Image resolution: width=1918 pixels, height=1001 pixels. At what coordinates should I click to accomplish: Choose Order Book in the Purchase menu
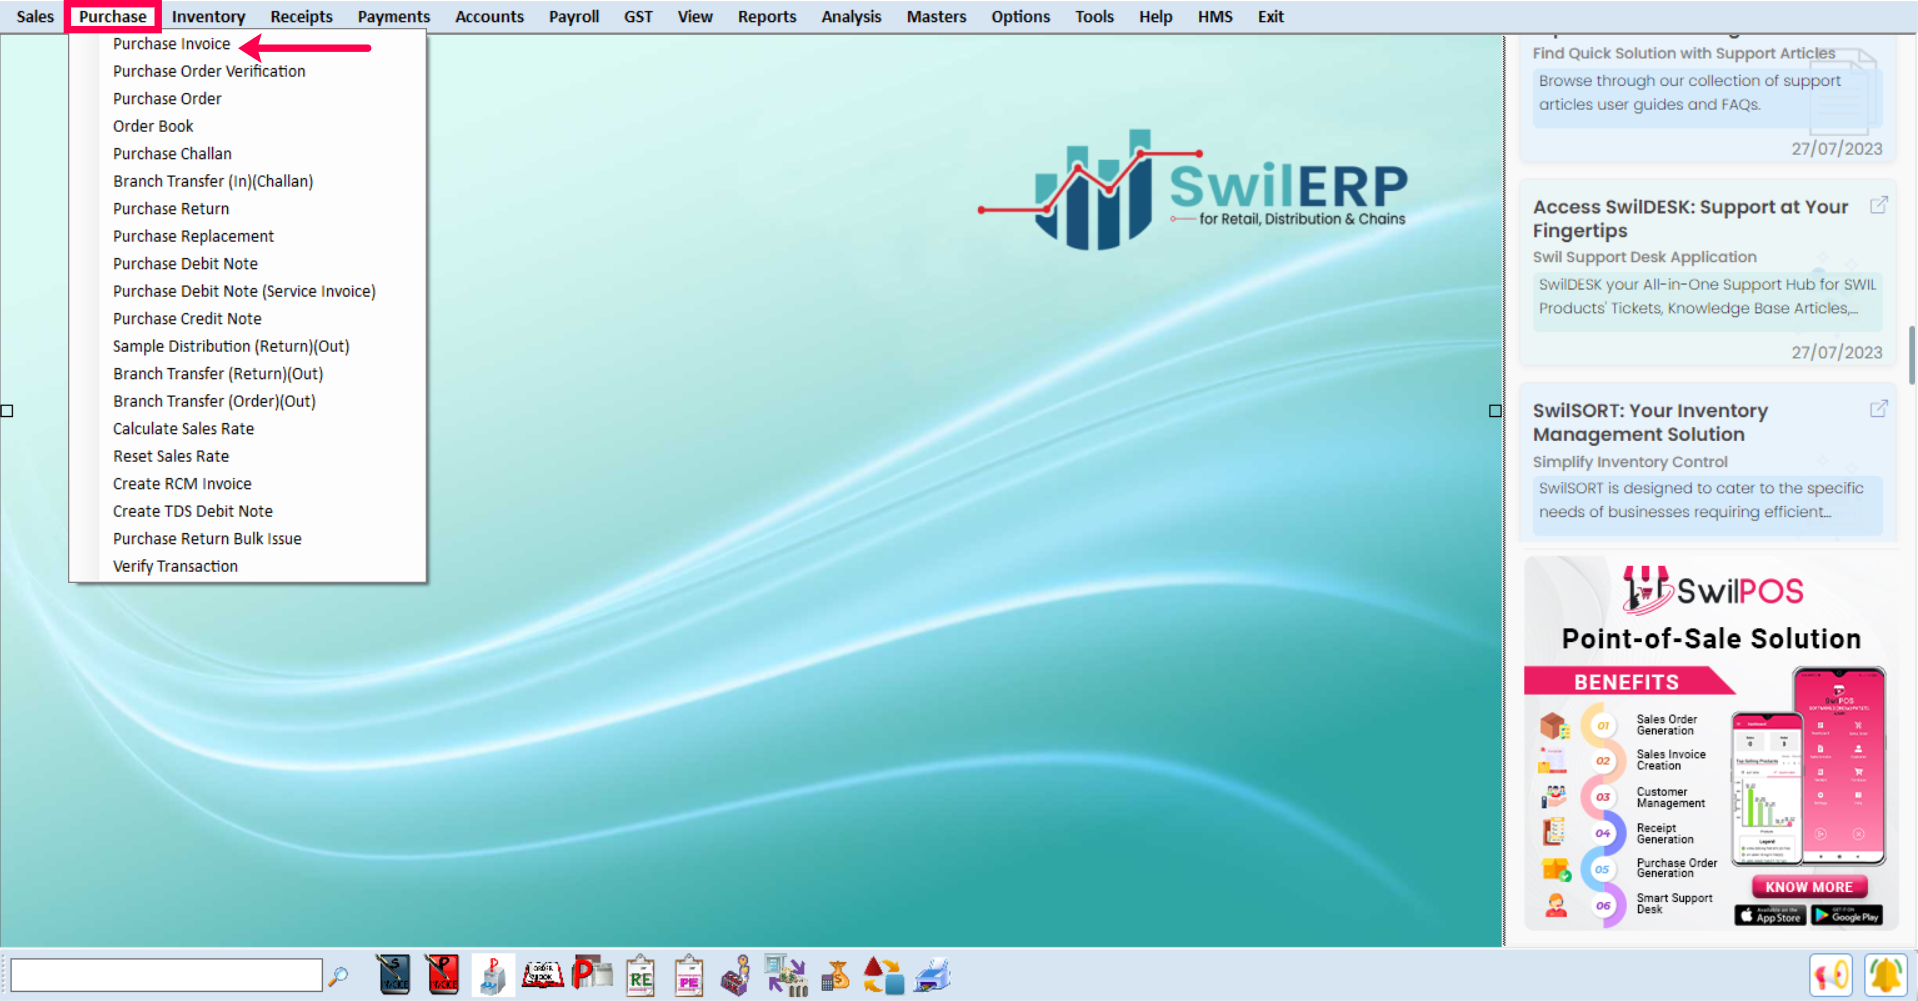coord(153,126)
